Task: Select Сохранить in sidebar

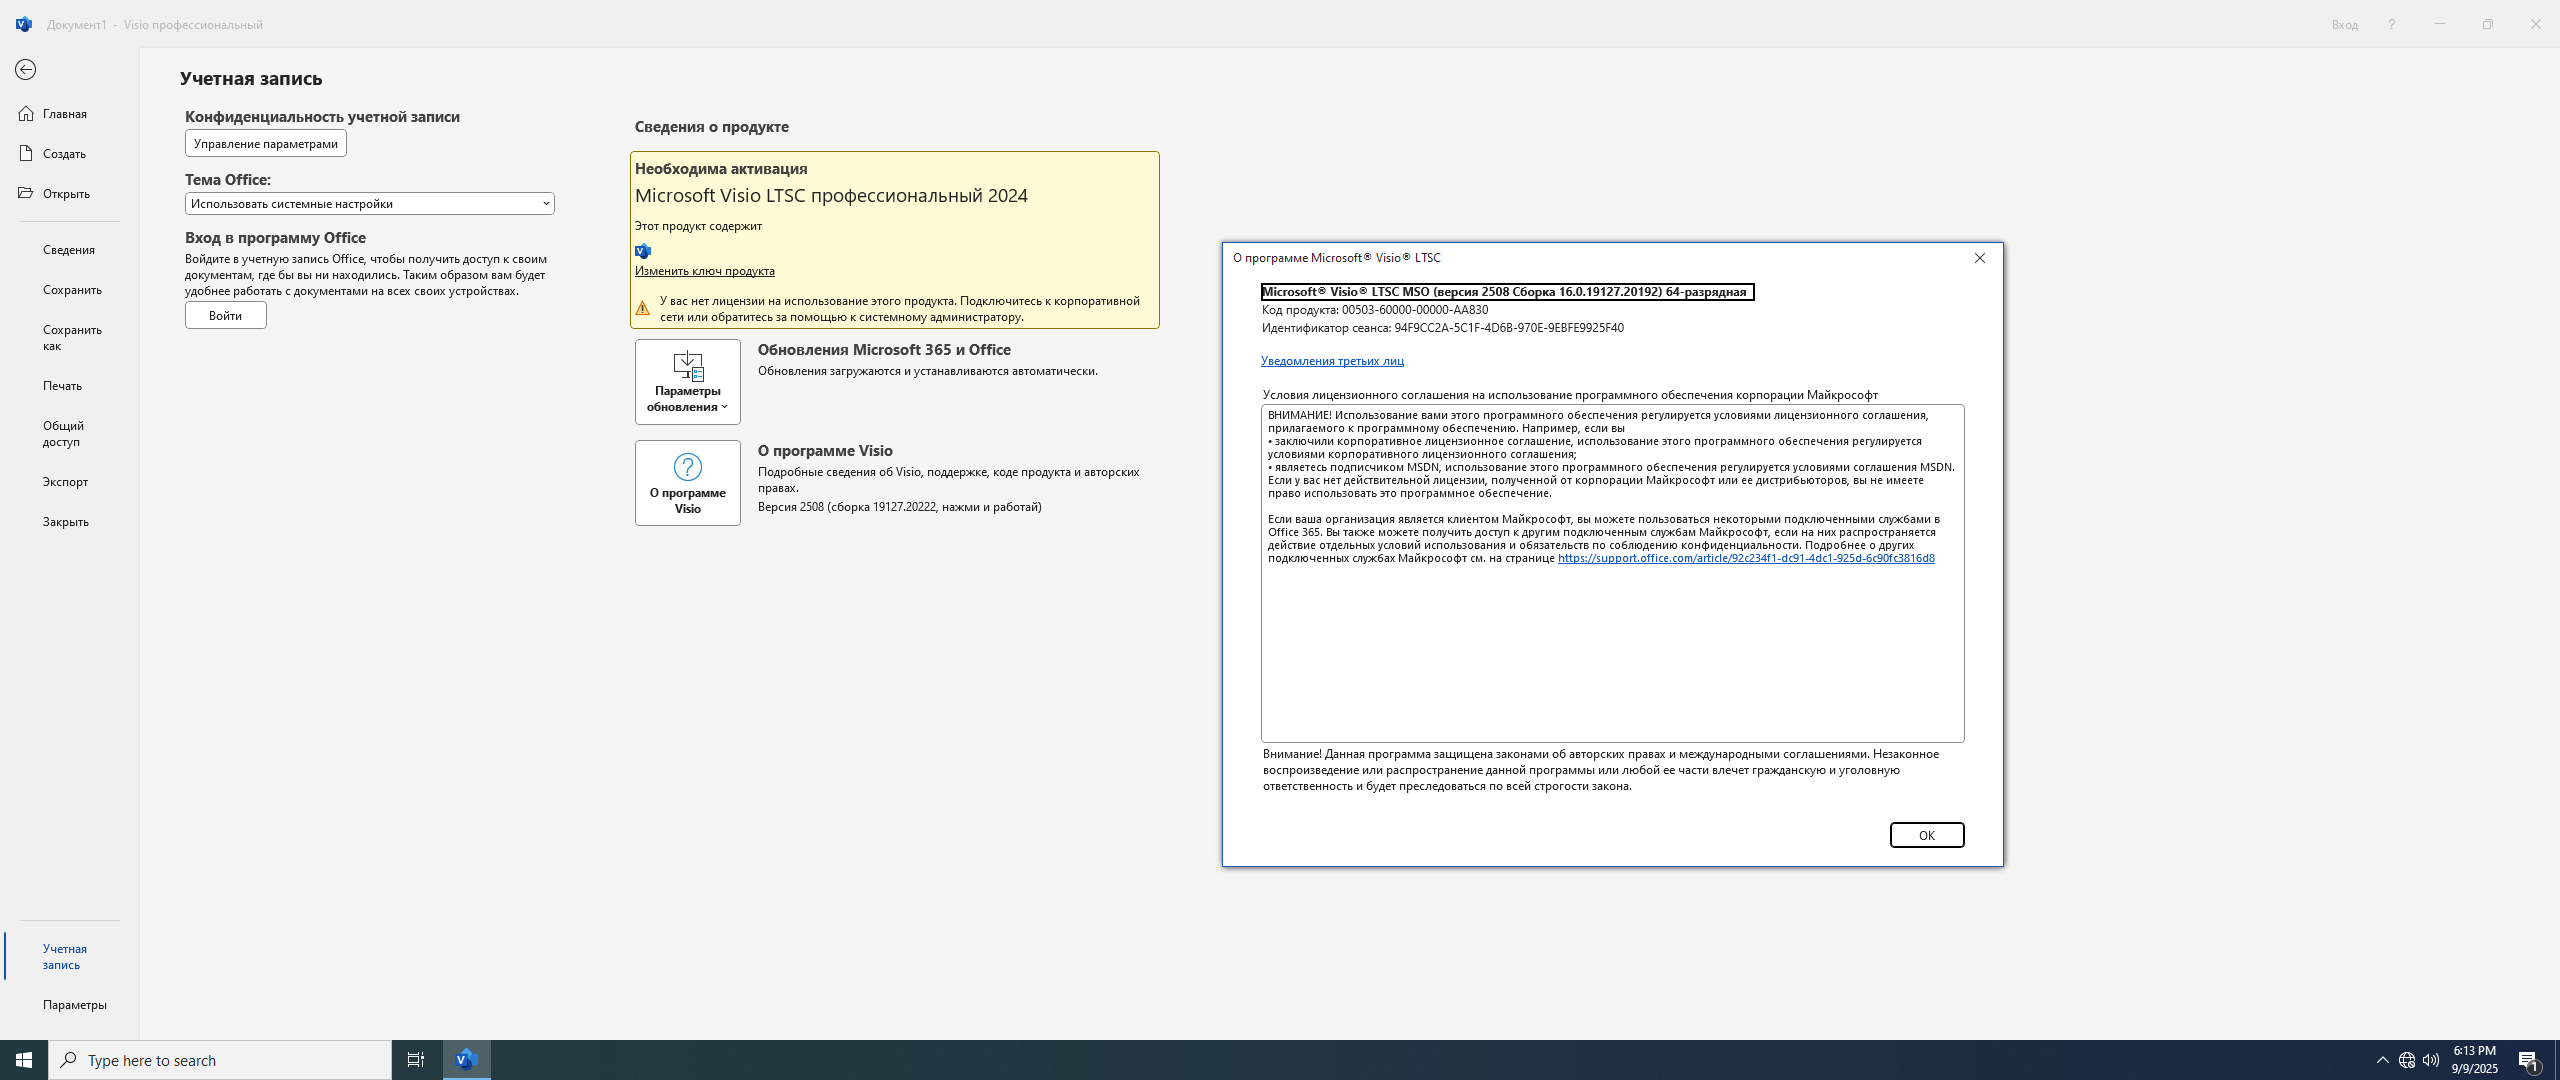Action: pos(70,290)
